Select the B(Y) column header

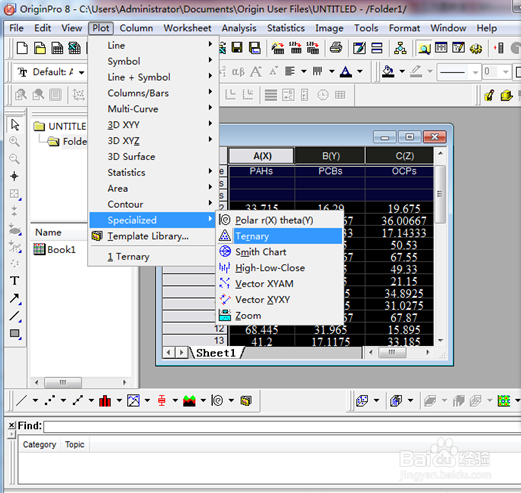330,156
